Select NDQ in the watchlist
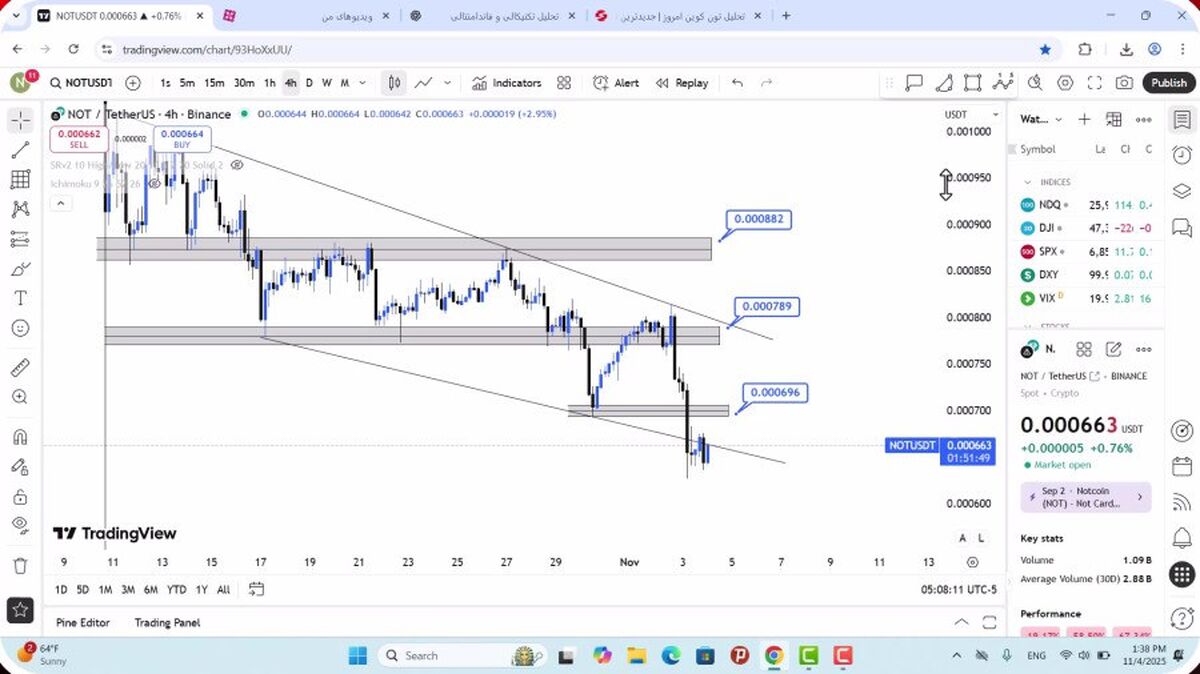This screenshot has height=674, width=1200. point(1085,205)
